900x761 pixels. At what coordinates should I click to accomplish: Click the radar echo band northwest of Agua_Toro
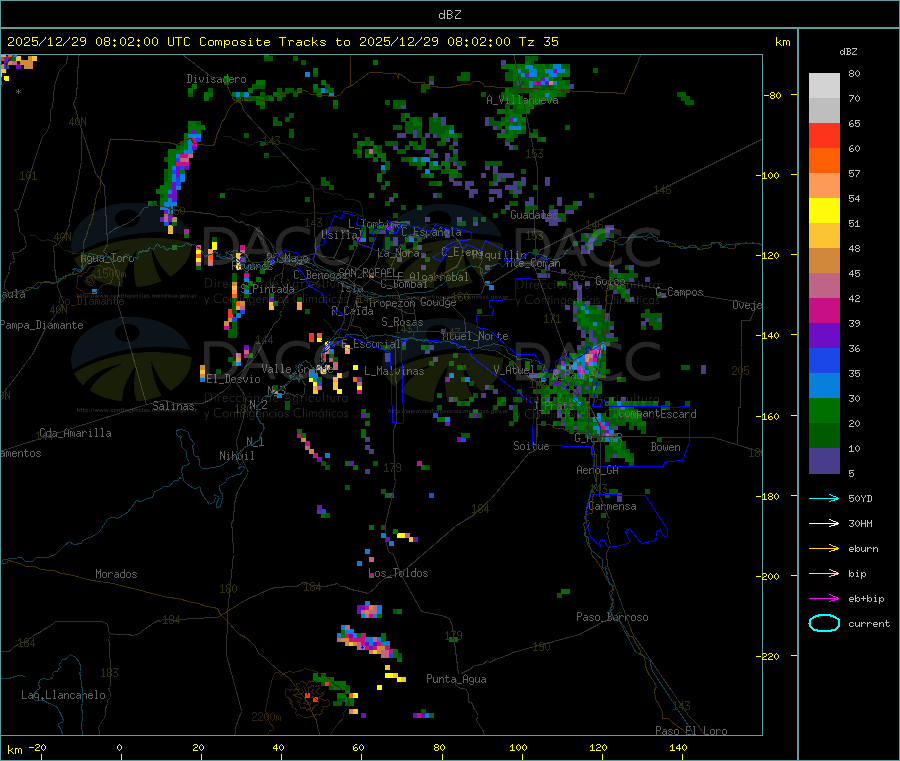pyautogui.click(x=180, y=173)
